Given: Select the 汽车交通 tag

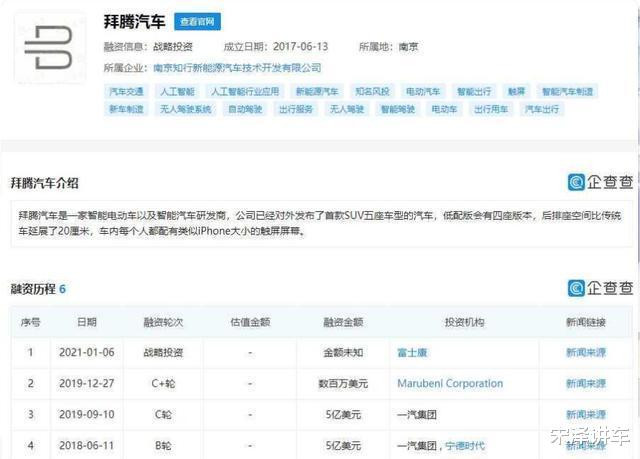Looking at the screenshot, I should [126, 91].
